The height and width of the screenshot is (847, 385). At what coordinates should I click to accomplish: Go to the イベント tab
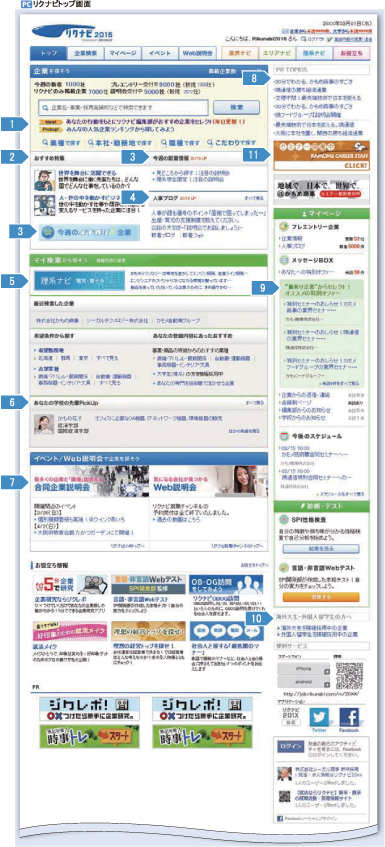[160, 53]
